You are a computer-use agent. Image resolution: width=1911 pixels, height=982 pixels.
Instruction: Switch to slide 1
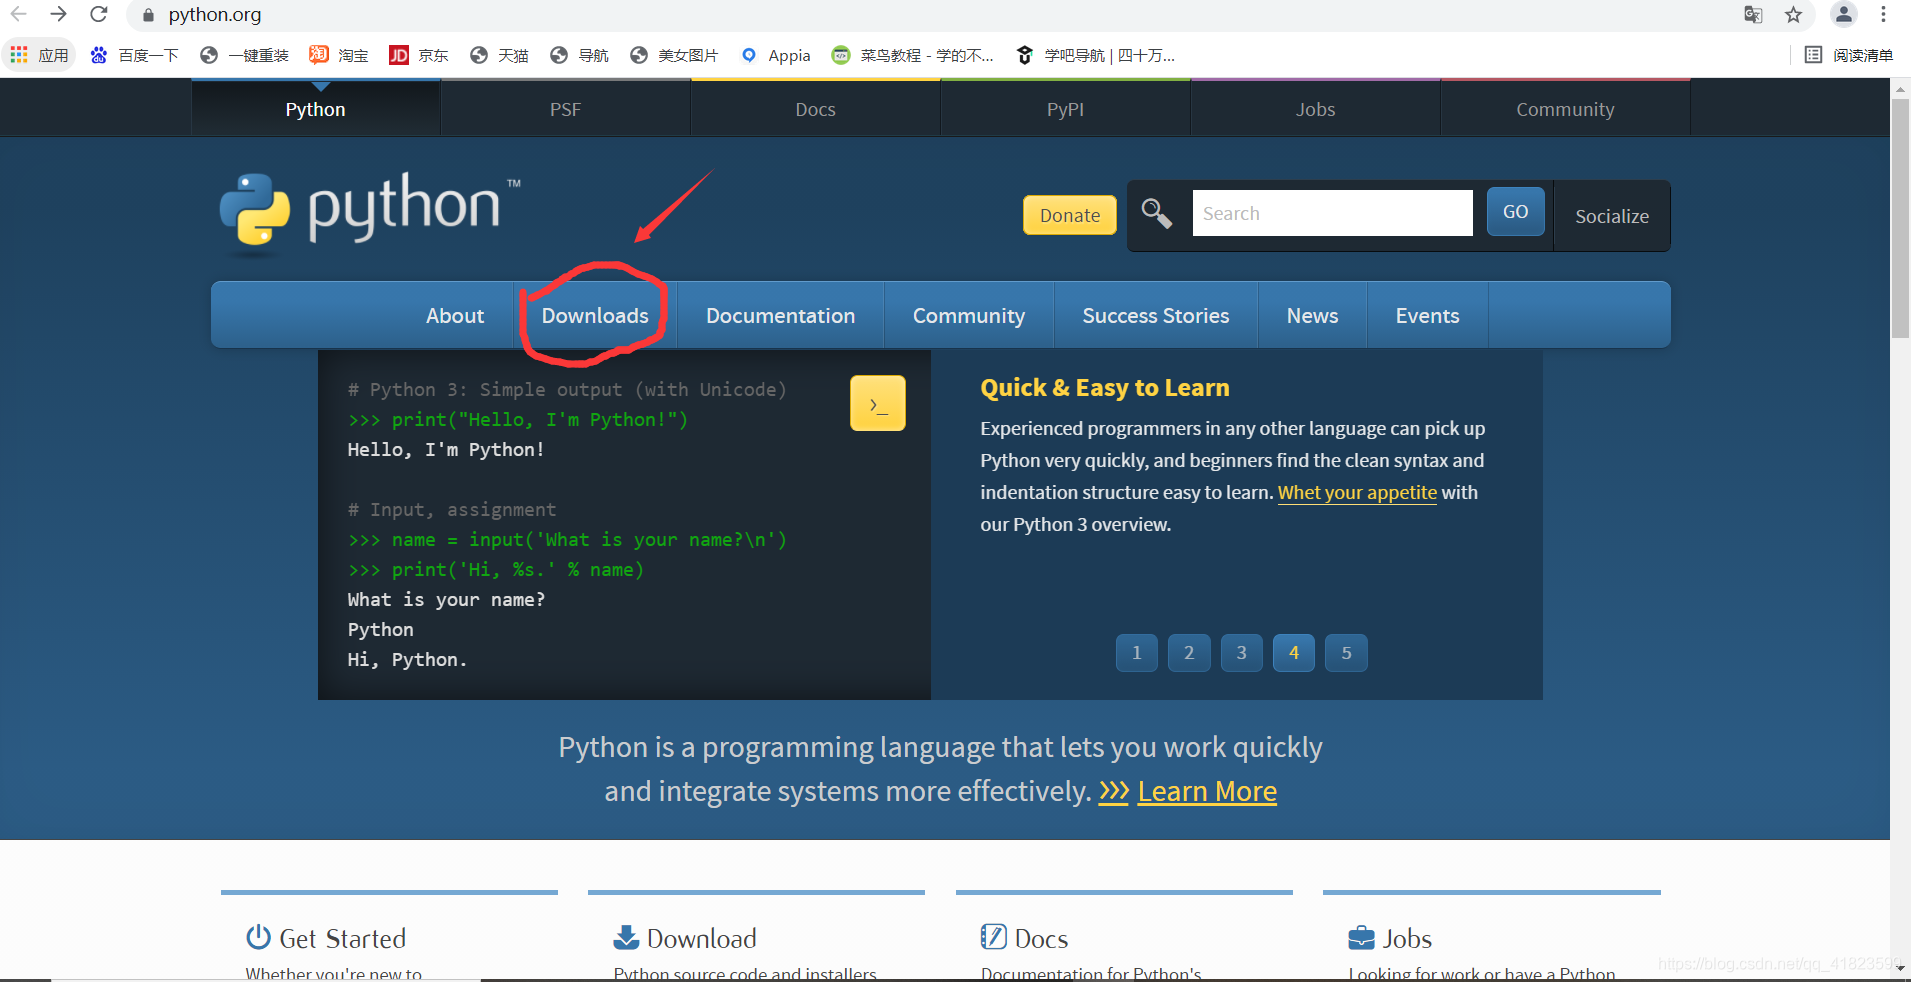click(x=1137, y=653)
